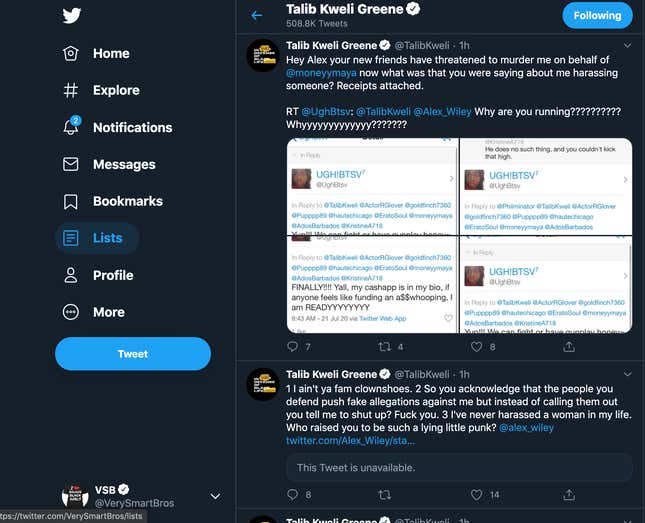The height and width of the screenshot is (523, 645).
Task: Toggle the Following button
Action: (x=597, y=16)
